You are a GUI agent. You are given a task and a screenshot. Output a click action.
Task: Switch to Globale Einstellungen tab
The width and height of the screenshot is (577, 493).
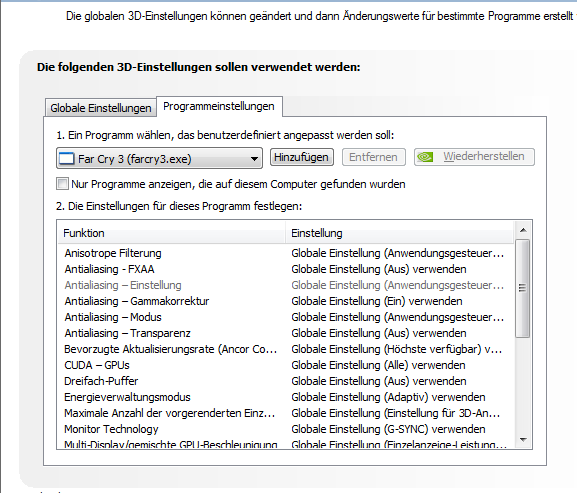tap(100, 108)
